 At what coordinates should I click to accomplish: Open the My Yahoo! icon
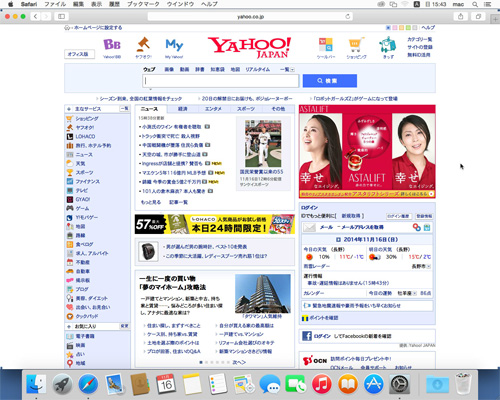(174, 45)
